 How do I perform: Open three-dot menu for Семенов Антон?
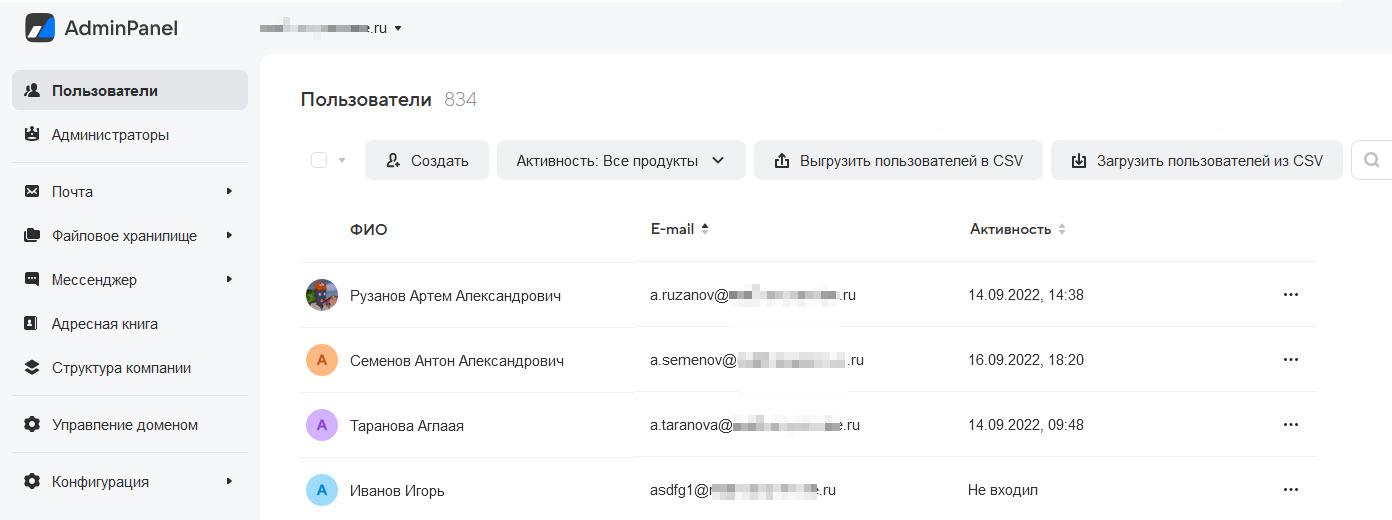[1290, 360]
